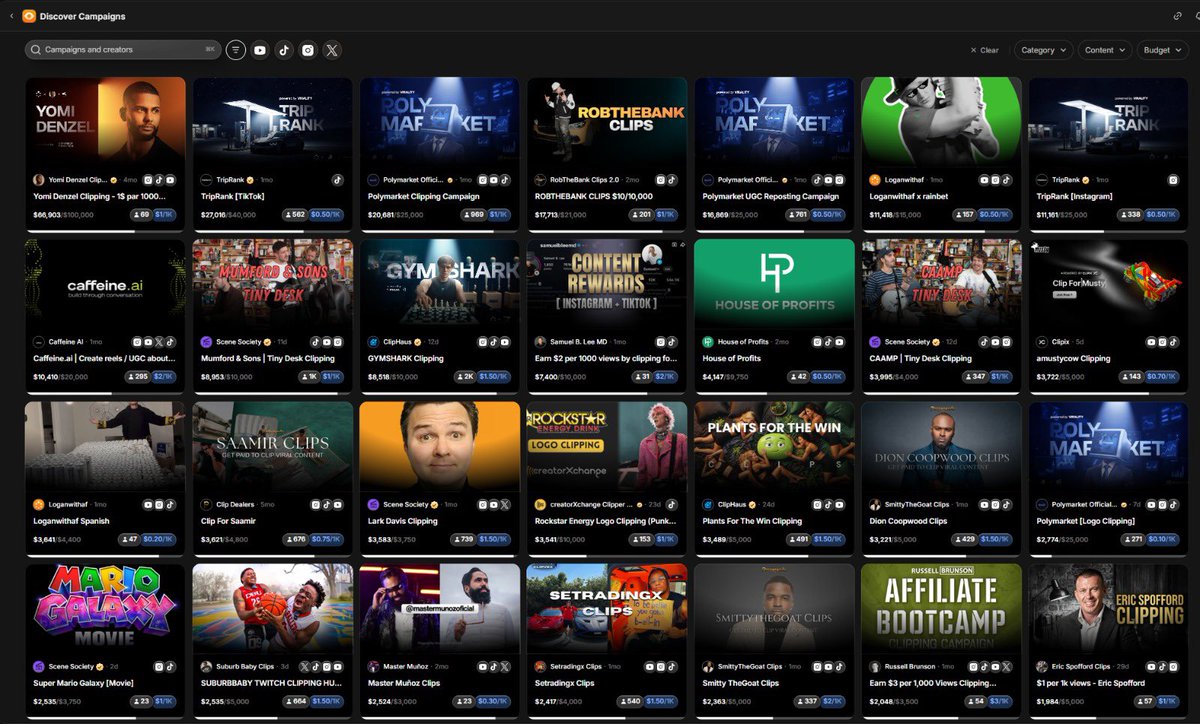
Task: Open Setradingx Clips creator avatar
Action: pos(540,667)
